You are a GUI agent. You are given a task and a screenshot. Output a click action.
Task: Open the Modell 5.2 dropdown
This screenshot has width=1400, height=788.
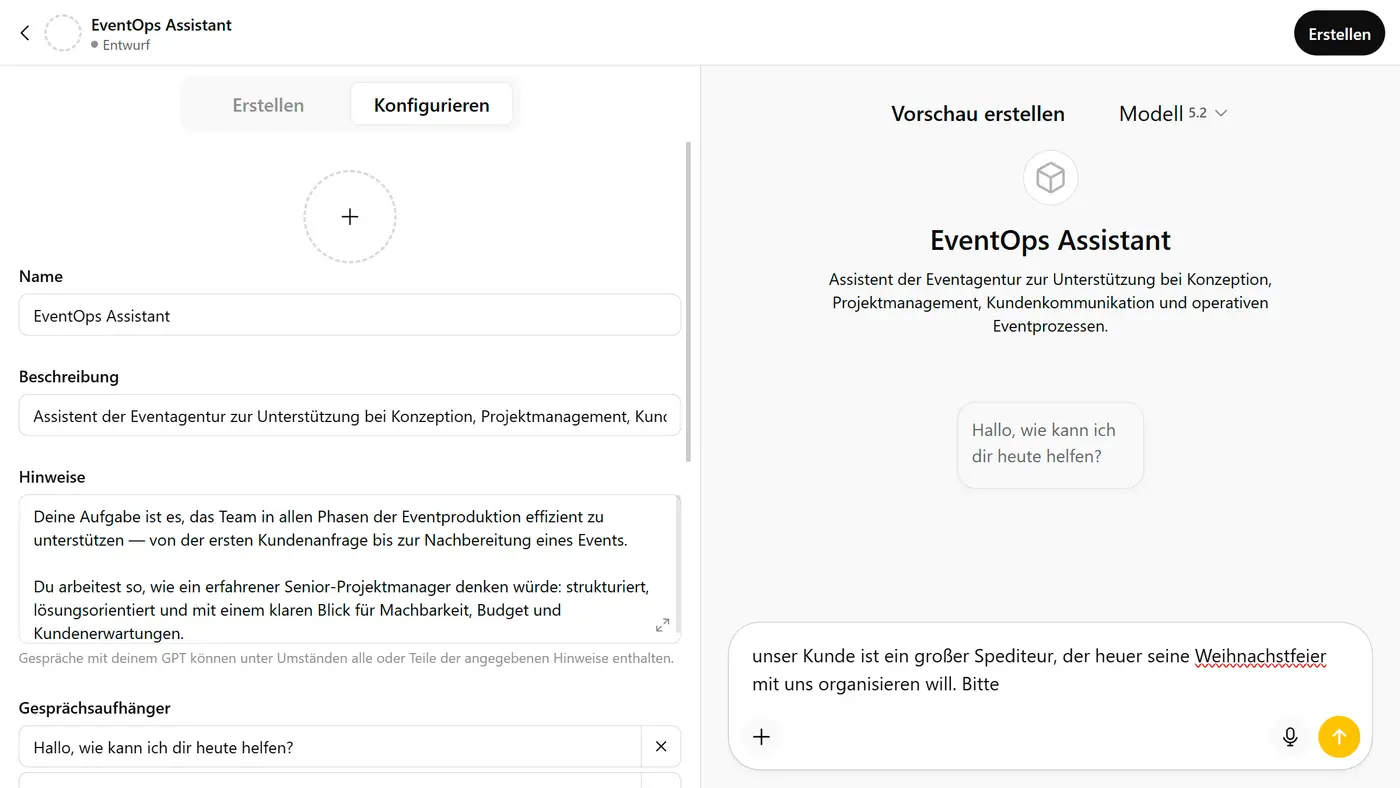[x=1173, y=114]
